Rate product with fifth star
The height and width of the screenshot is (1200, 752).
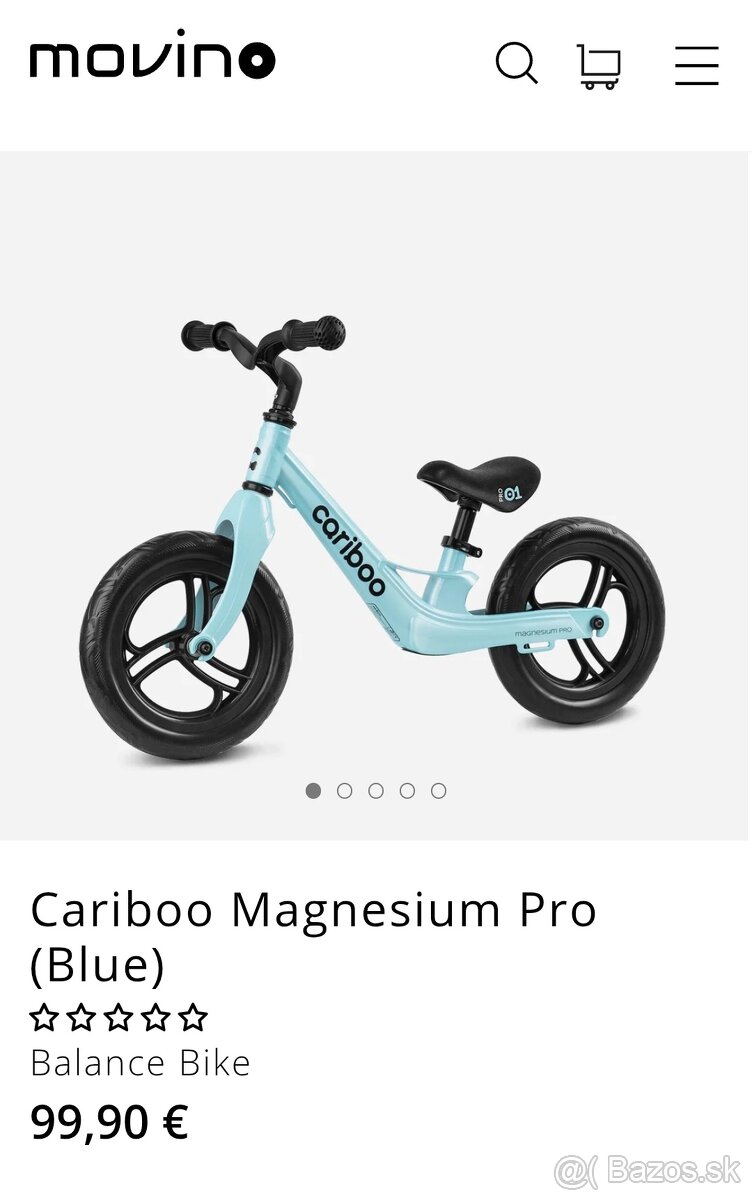pyautogui.click(x=192, y=1018)
